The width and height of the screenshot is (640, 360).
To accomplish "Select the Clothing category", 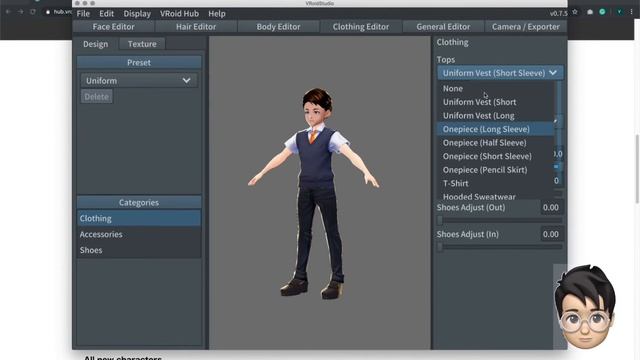I will [x=139, y=218].
